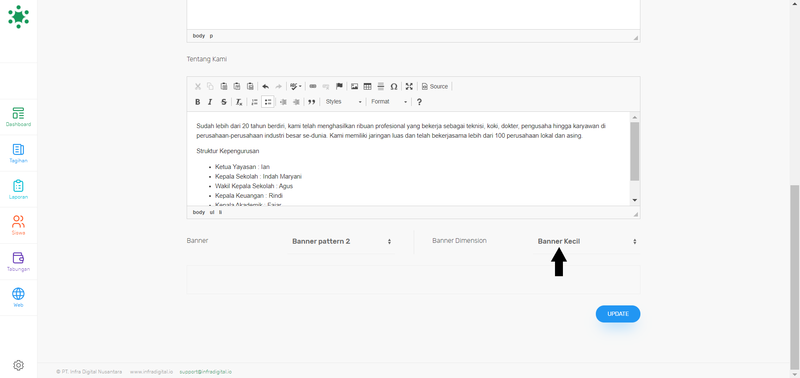
Task: Insert a link with the link icon
Action: coord(313,86)
